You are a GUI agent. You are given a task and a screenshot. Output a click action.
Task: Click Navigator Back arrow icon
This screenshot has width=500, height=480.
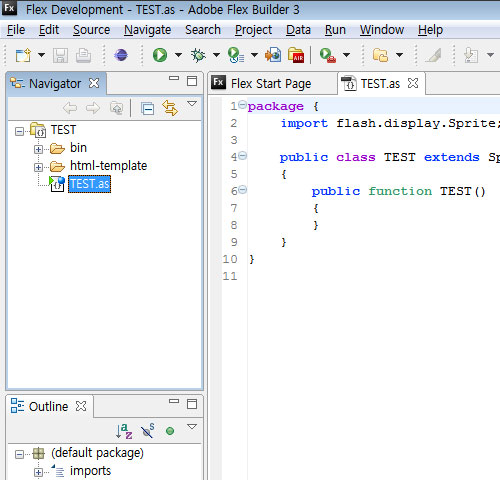[x=70, y=108]
